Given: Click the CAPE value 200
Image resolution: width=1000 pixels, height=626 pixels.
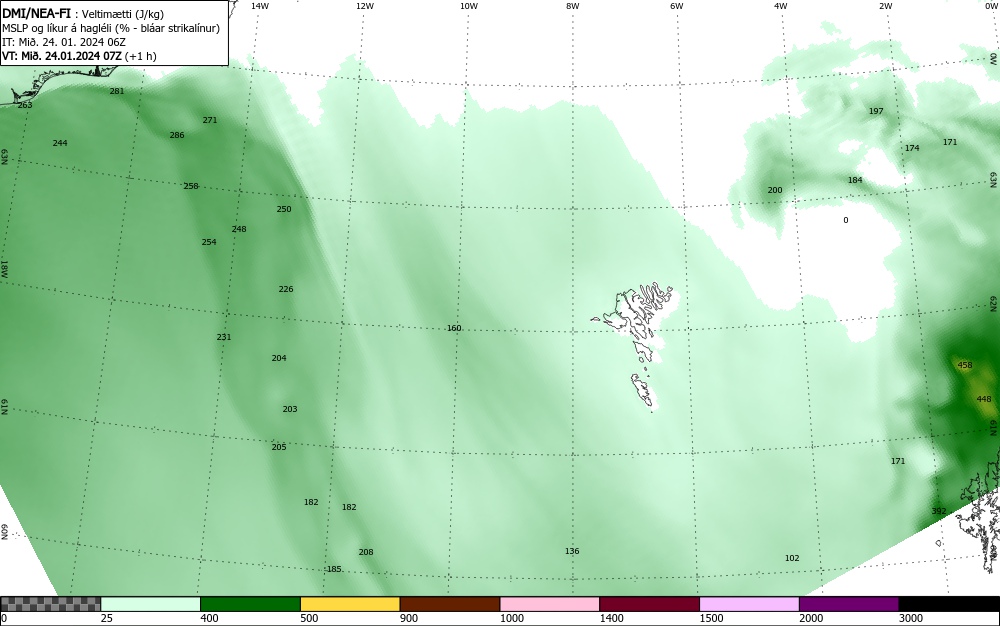Looking at the screenshot, I should pos(775,190).
